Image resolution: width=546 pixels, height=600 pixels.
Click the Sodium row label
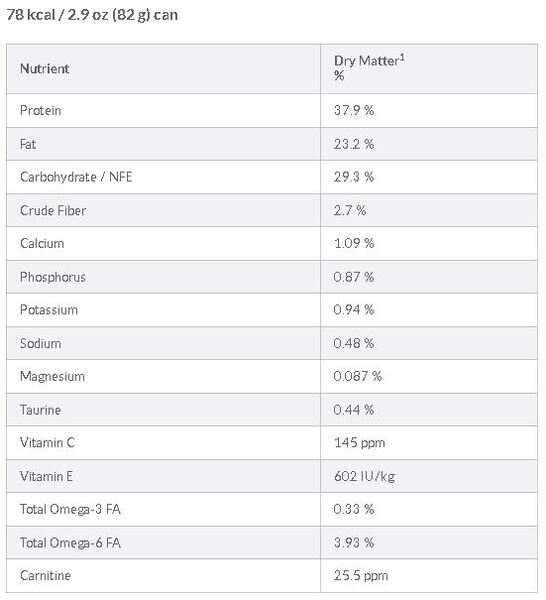41,344
